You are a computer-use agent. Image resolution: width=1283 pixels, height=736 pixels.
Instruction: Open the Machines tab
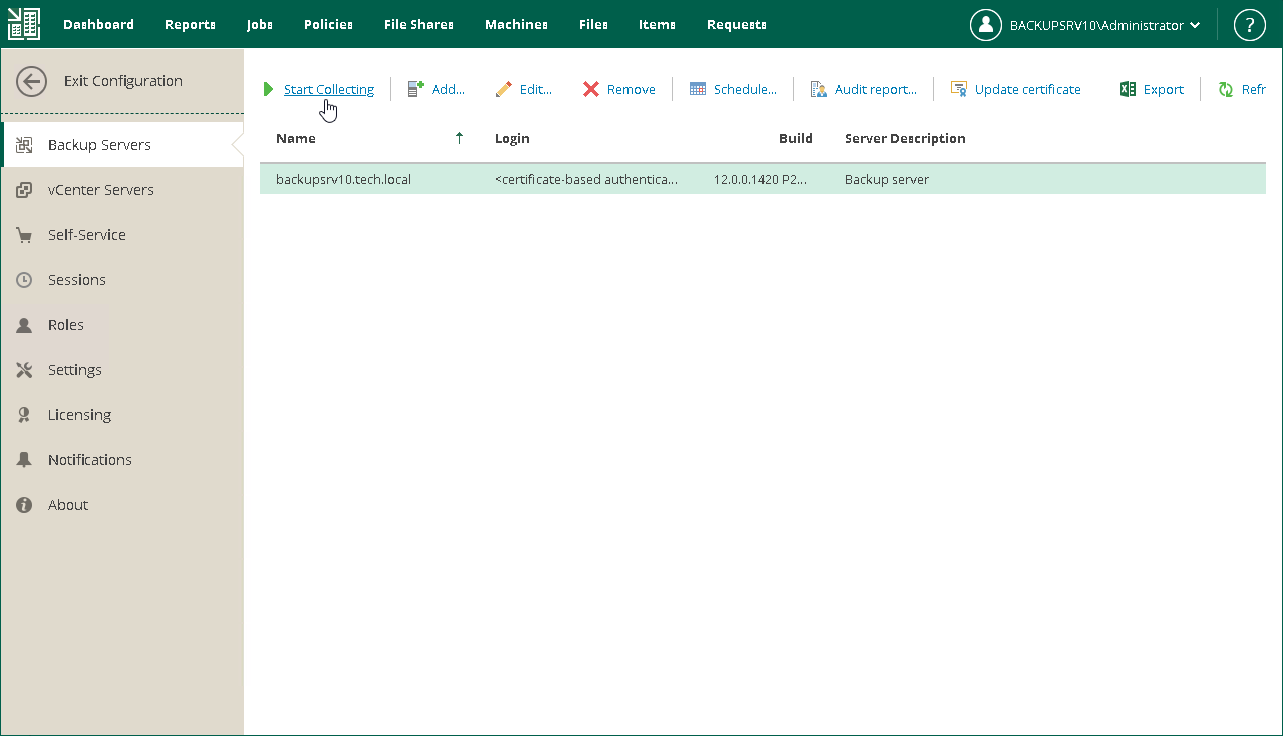pos(516,24)
